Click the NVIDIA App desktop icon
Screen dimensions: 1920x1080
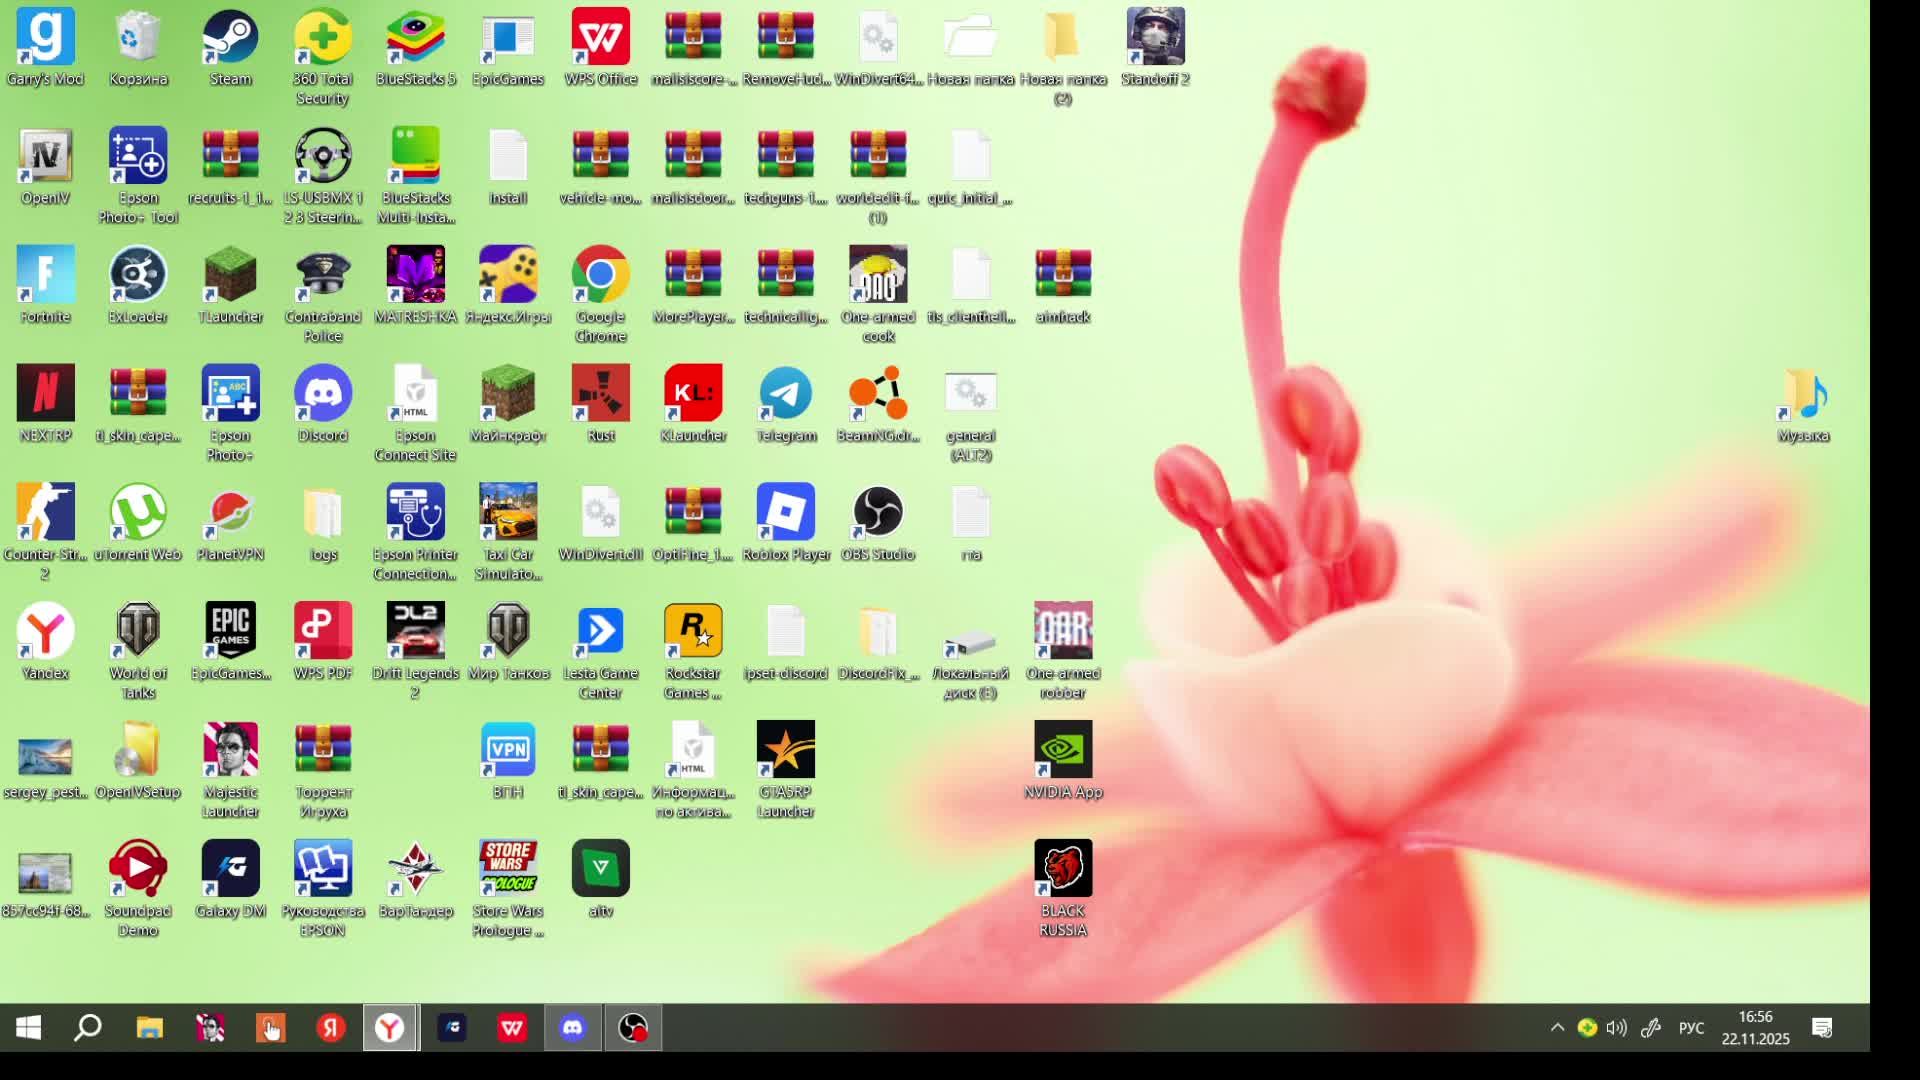1062,750
